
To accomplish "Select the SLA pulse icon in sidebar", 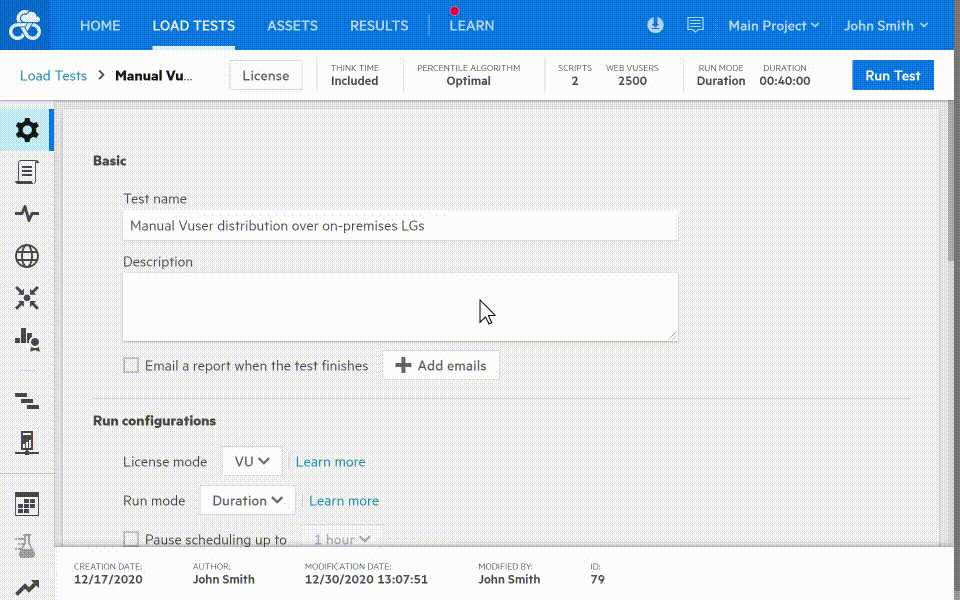I will 26,213.
